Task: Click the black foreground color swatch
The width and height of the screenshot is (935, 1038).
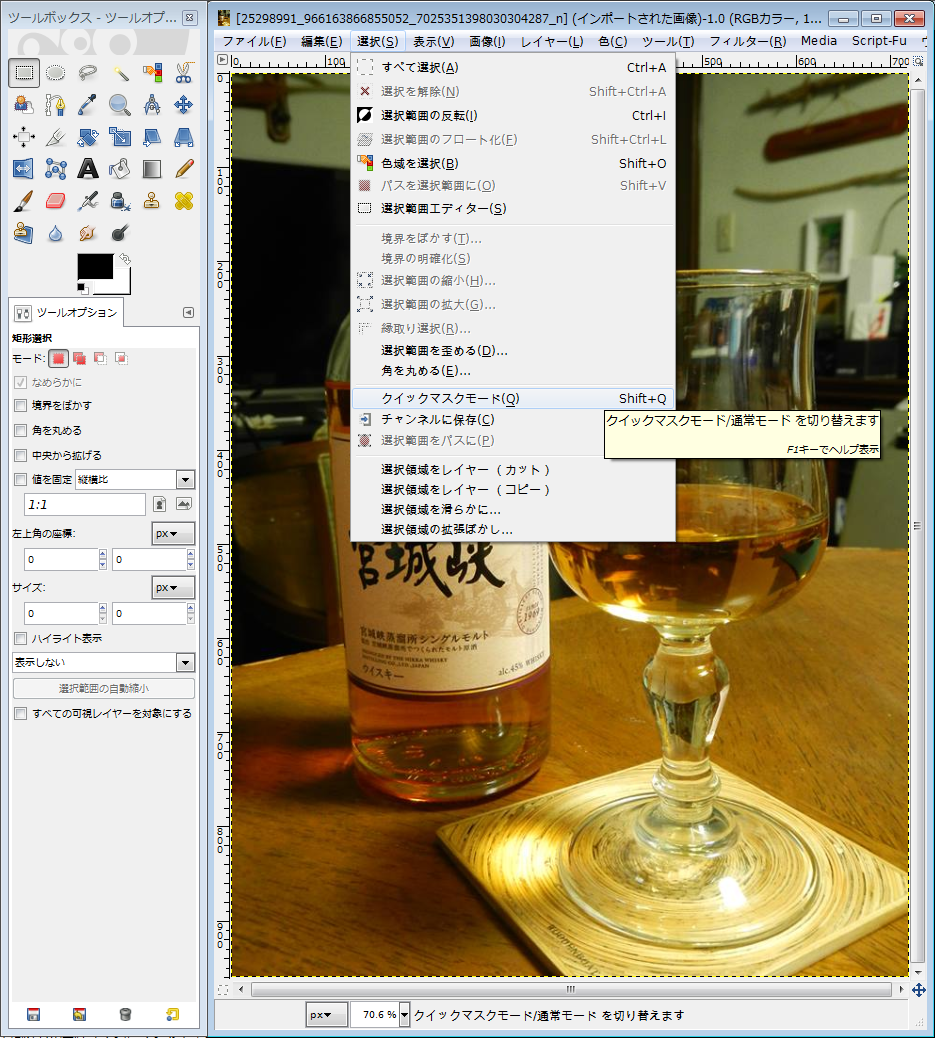Action: tap(94, 266)
